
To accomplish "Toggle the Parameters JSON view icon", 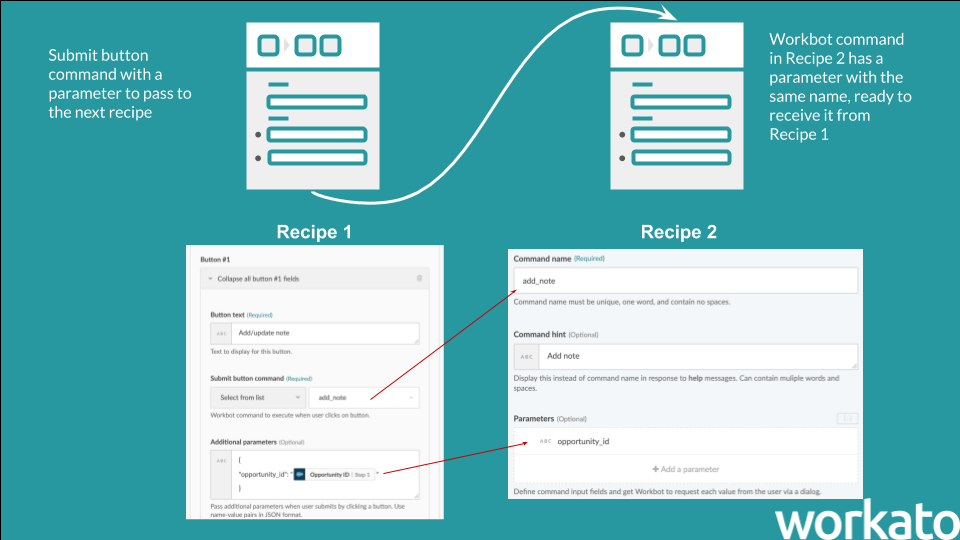I will tap(847, 418).
